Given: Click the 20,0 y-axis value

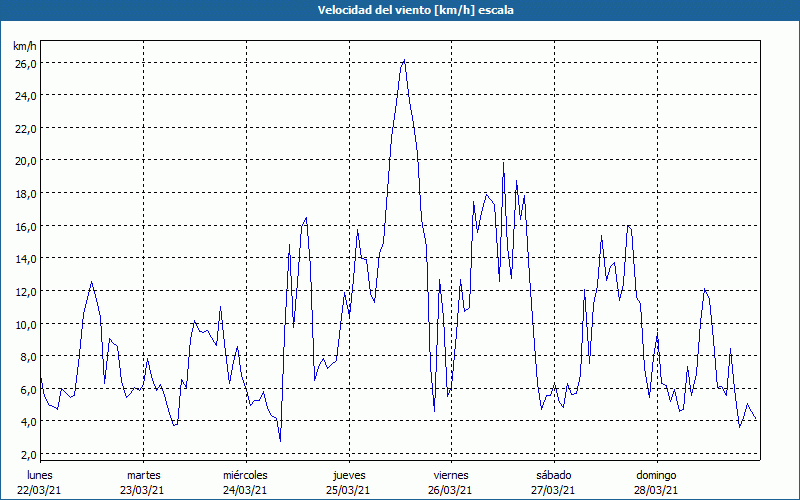Looking at the screenshot, I should click(26, 161).
